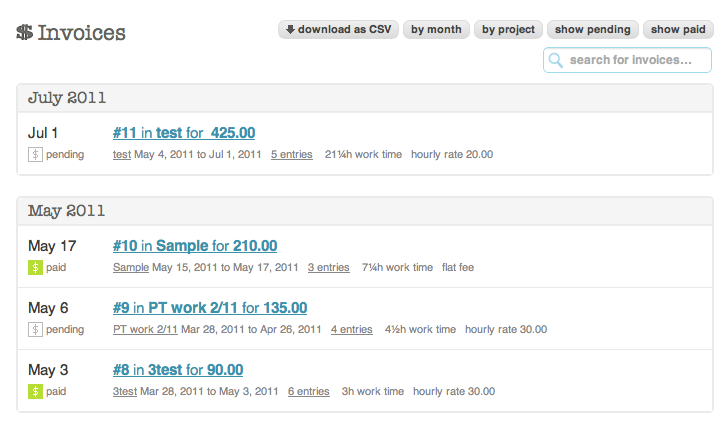This screenshot has width=726, height=421.
Task: Expand the 5 entries of invoice #11
Action: [291, 155]
